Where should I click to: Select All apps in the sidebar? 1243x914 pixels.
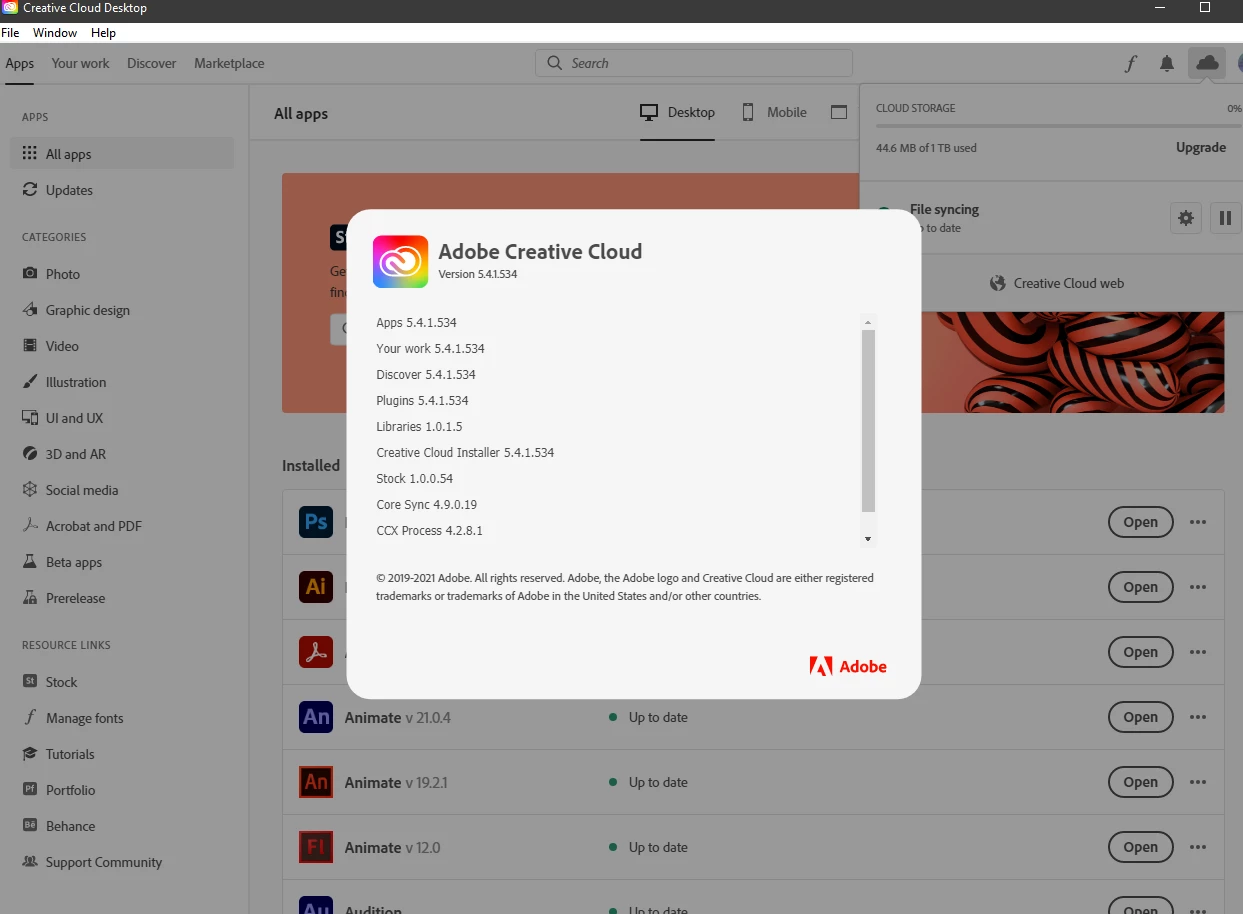tap(124, 154)
